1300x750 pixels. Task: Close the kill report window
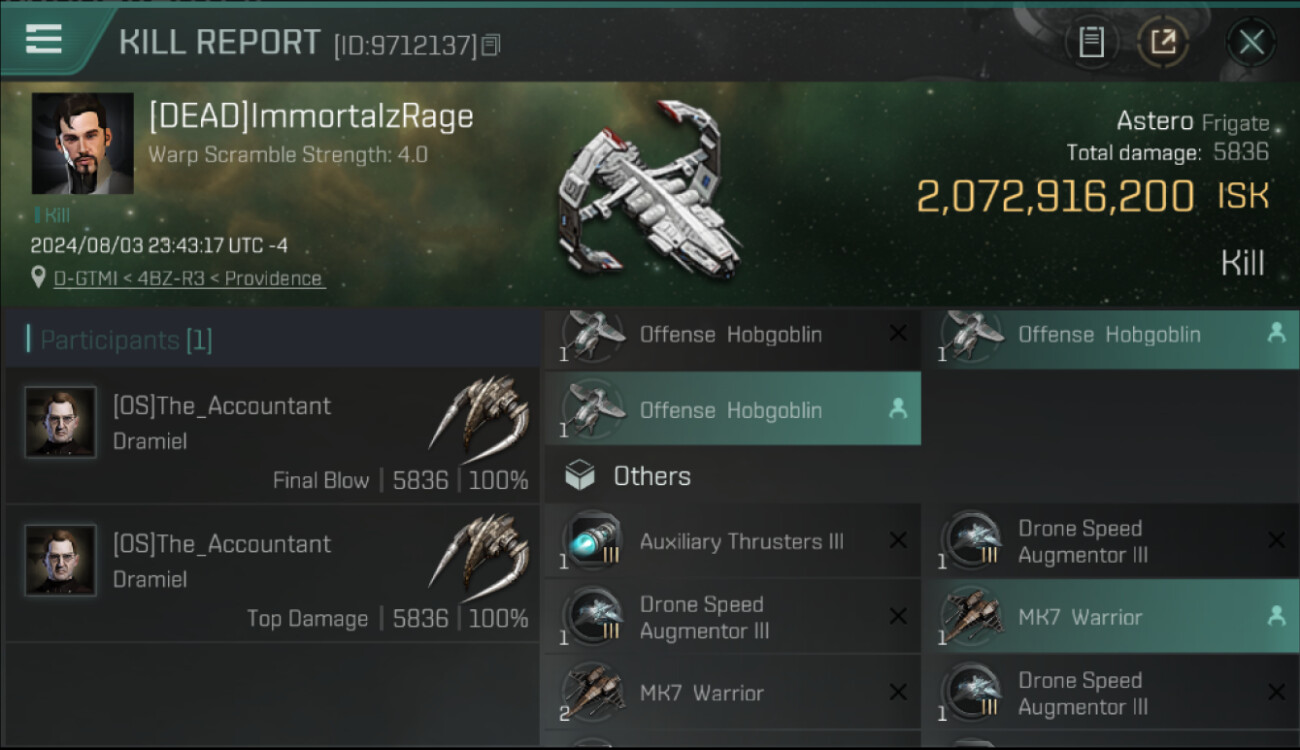coord(1251,42)
